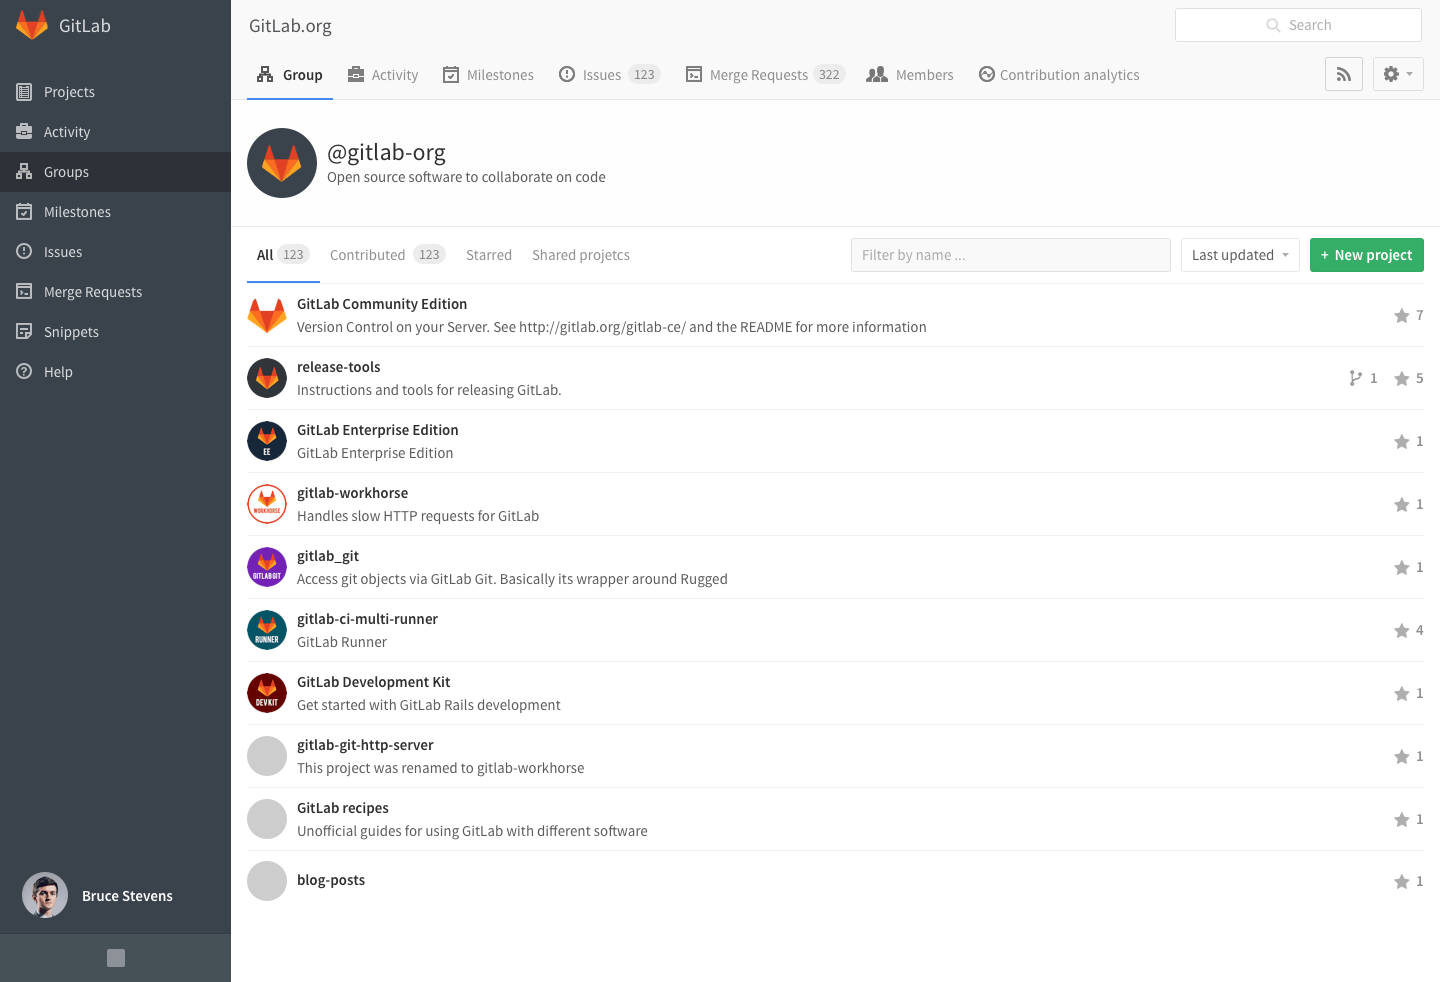
Task: Open the release-tools project
Action: (x=339, y=367)
